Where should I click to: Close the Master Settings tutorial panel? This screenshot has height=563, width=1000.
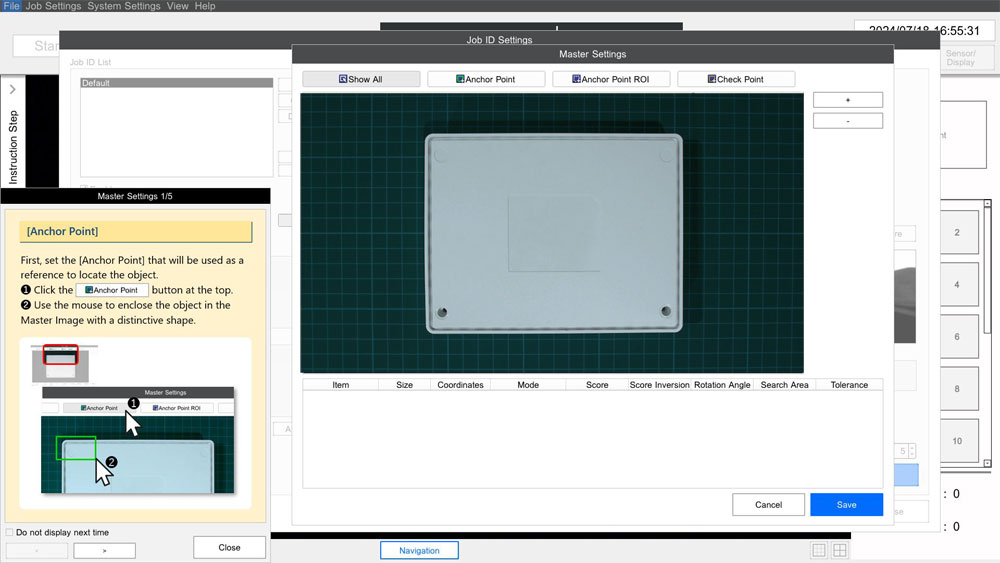pyautogui.click(x=229, y=547)
